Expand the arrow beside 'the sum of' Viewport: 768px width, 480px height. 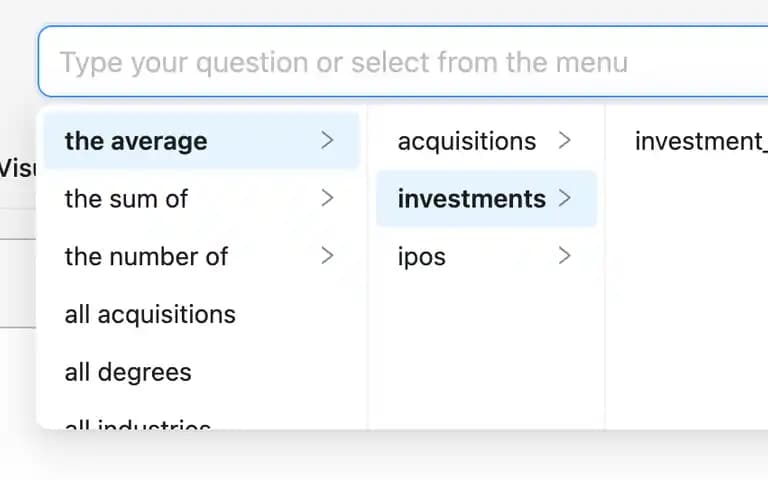point(328,198)
